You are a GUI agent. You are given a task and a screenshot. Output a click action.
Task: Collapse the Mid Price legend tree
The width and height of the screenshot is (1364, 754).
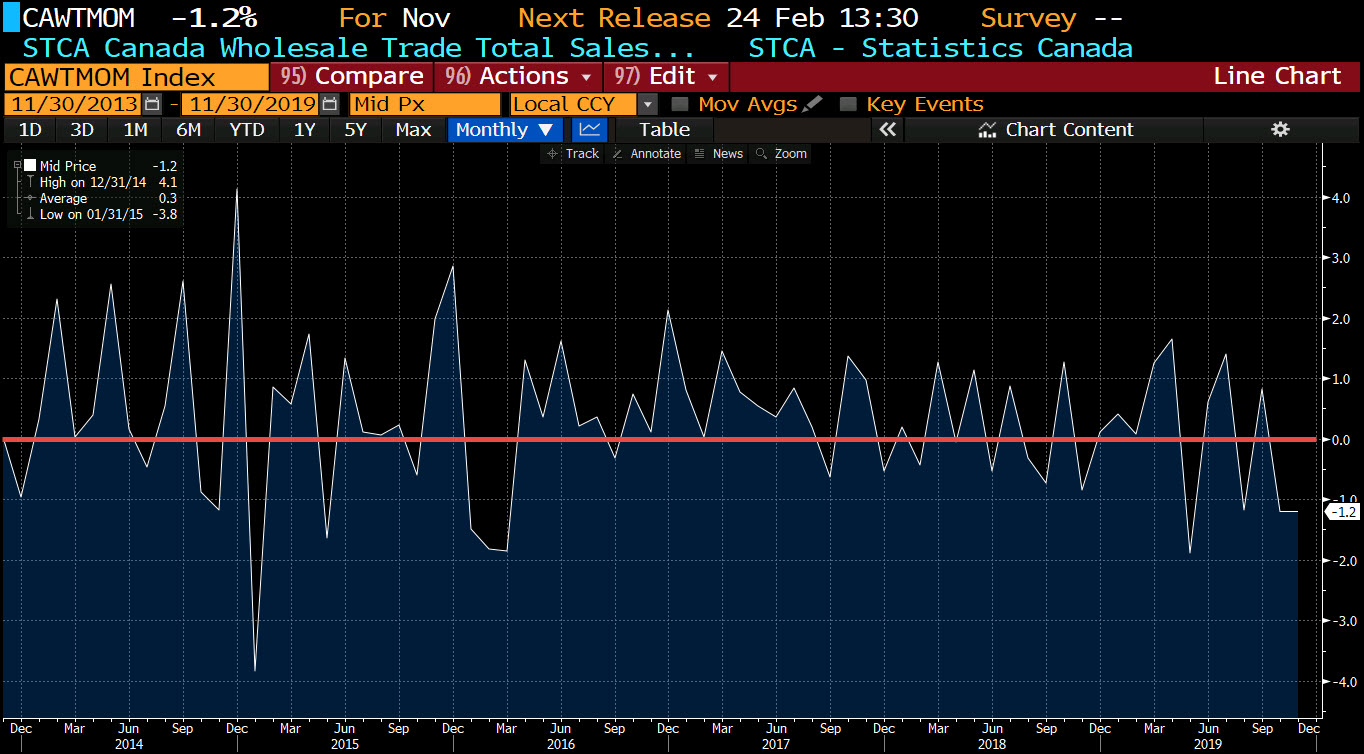pos(16,166)
